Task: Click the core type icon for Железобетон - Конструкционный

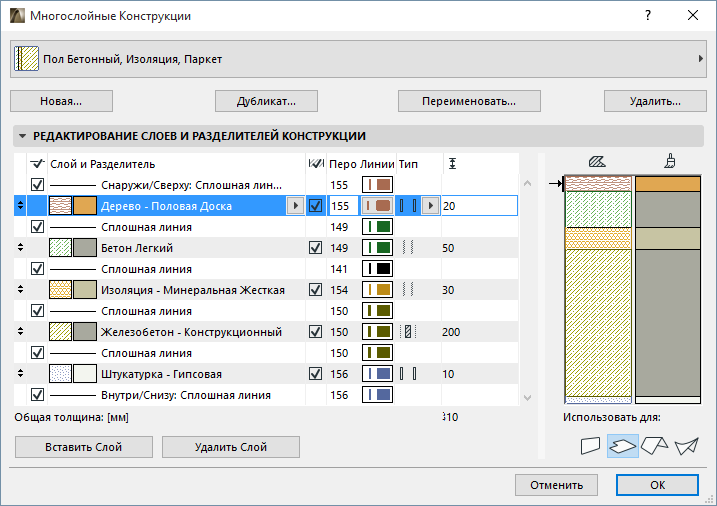Action: tap(408, 332)
